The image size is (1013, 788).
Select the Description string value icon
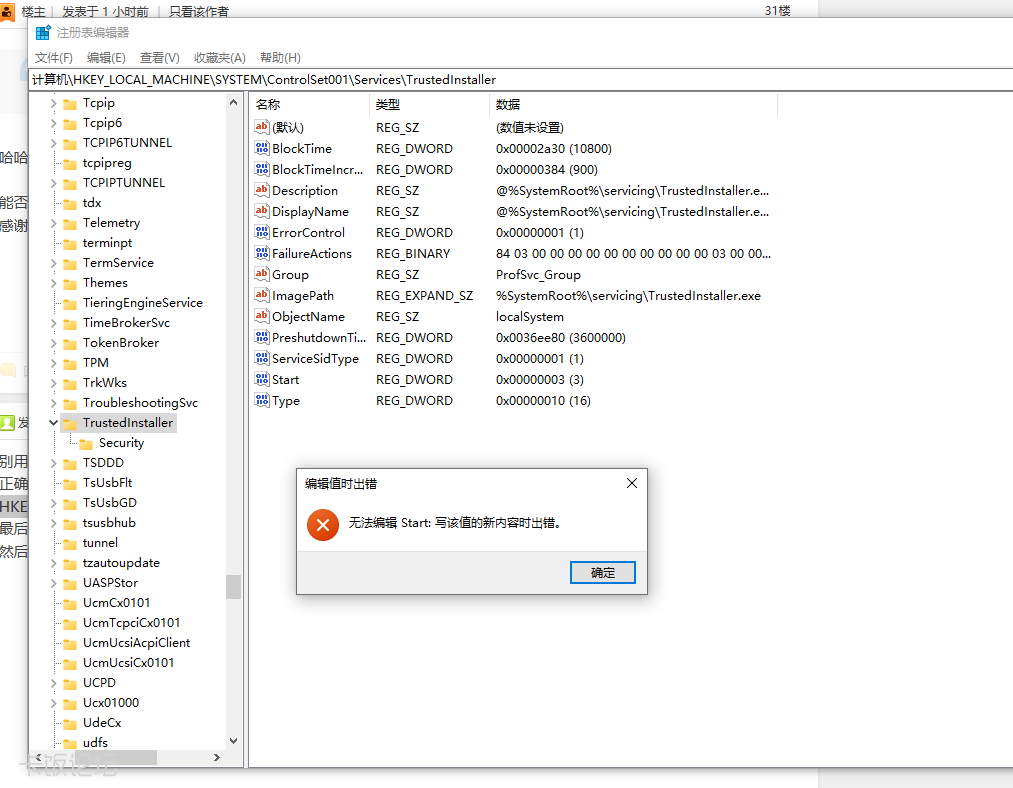tap(262, 190)
